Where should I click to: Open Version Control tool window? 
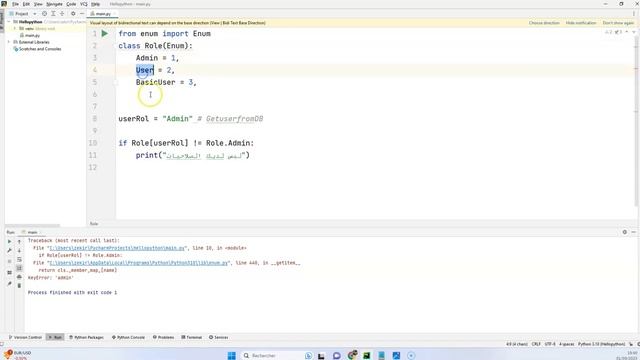[x=25, y=337]
